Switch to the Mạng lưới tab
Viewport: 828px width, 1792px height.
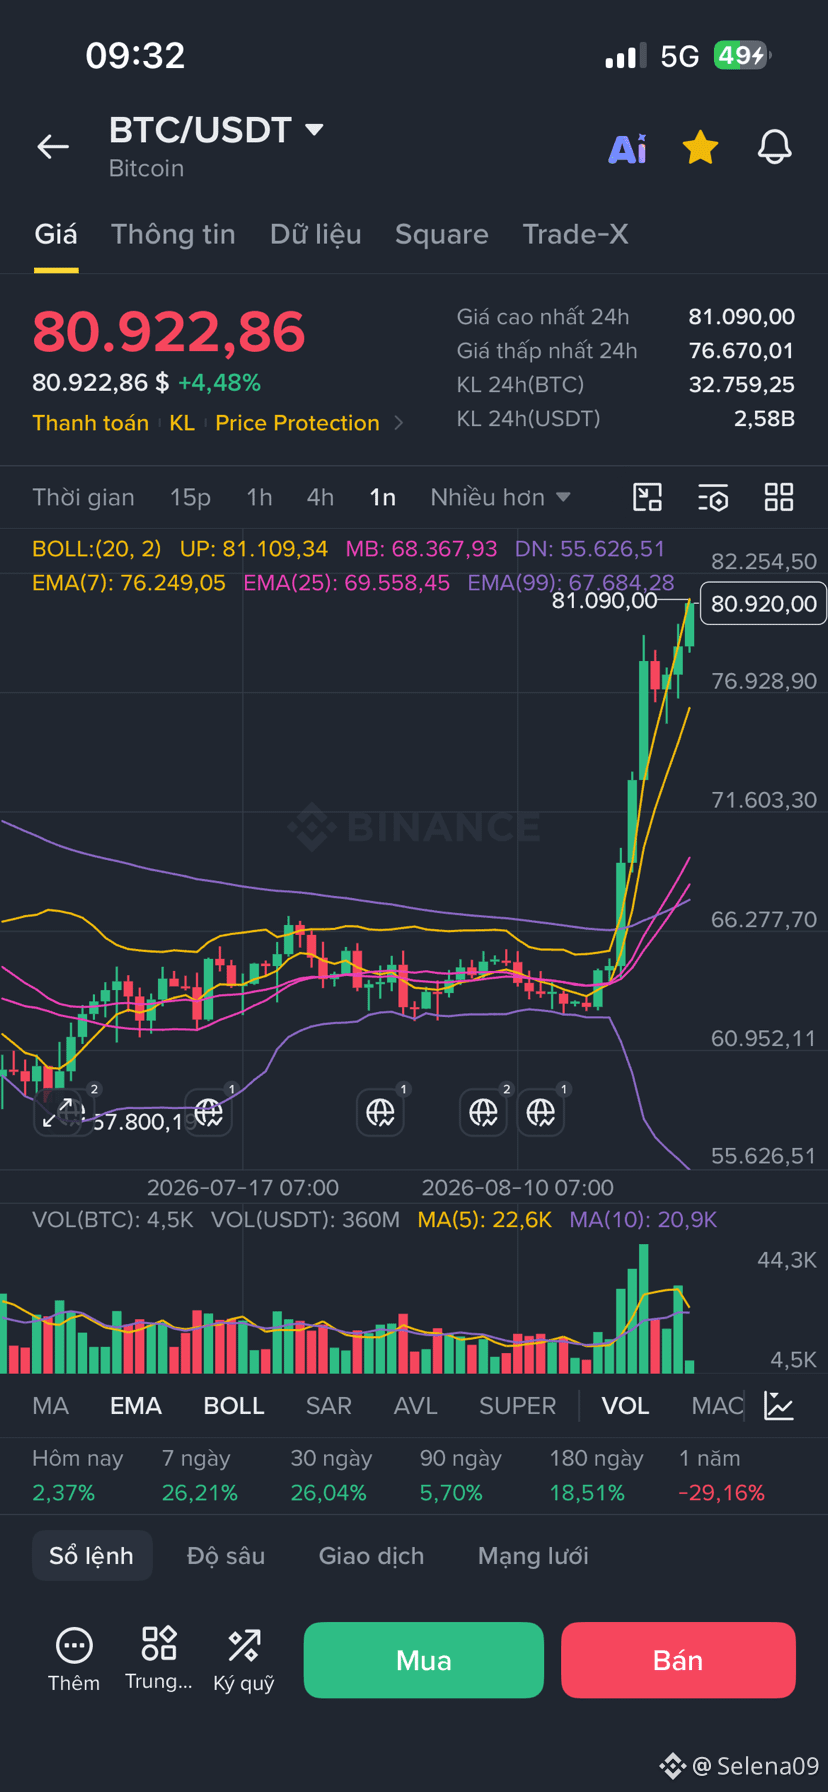point(533,1556)
